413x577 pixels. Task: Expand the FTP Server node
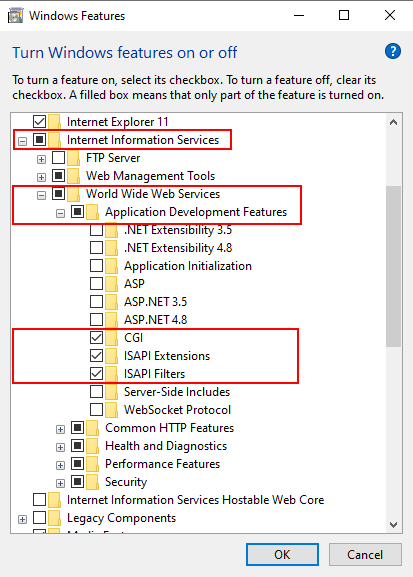tap(41, 160)
